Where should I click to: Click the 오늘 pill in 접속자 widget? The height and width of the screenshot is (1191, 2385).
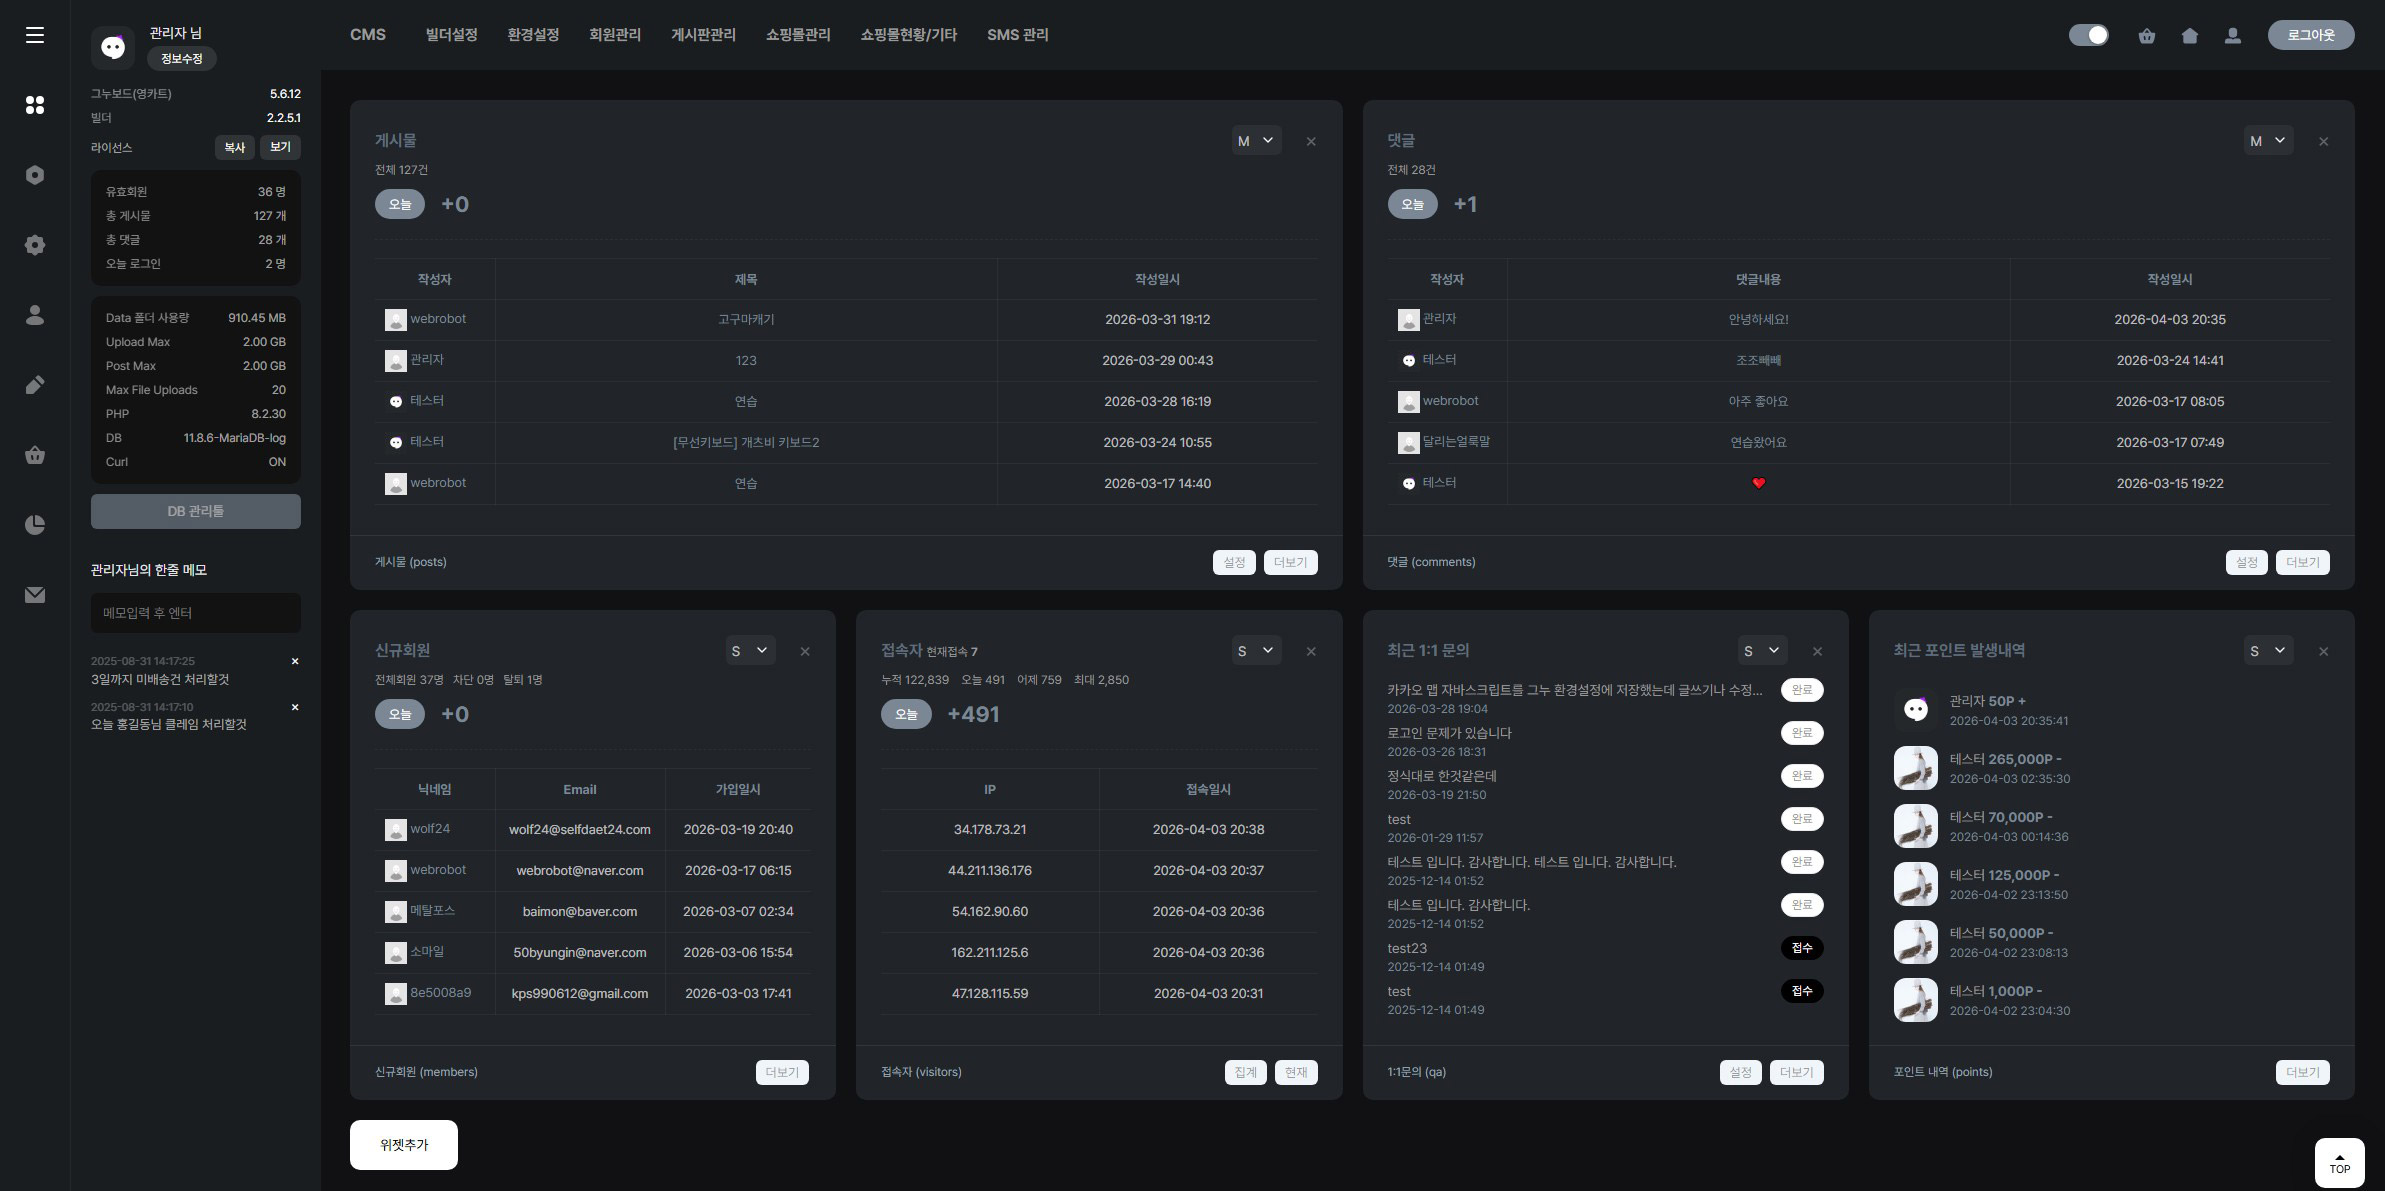(x=906, y=714)
